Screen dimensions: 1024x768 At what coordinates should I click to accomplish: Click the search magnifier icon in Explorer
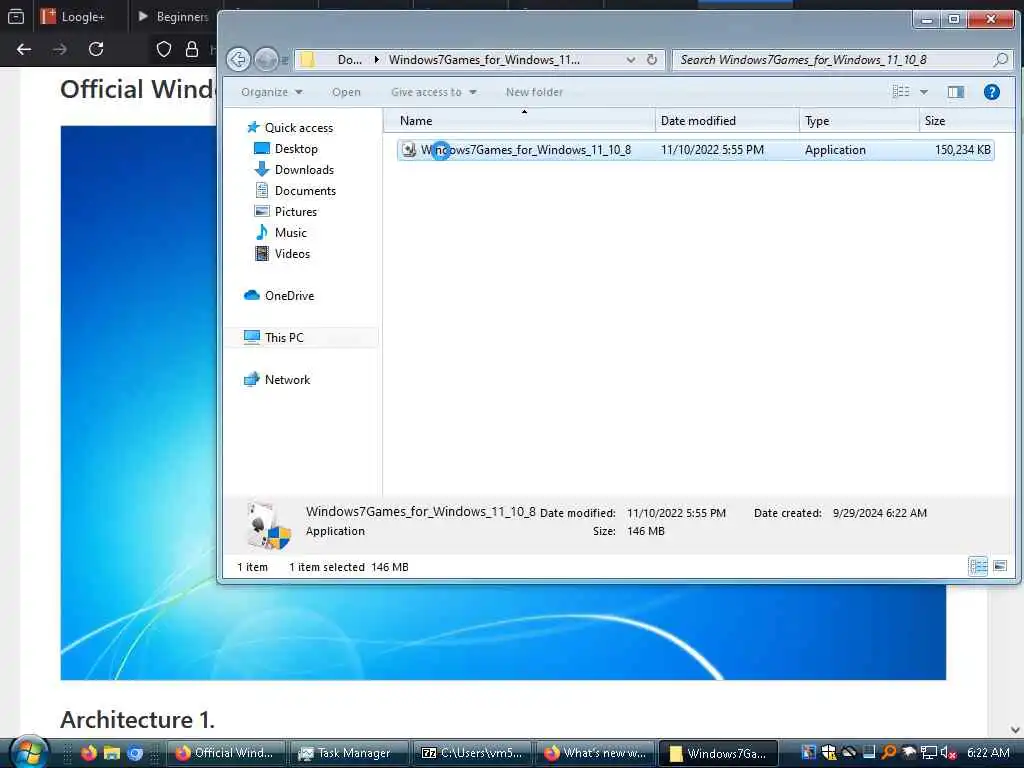tap(1000, 59)
